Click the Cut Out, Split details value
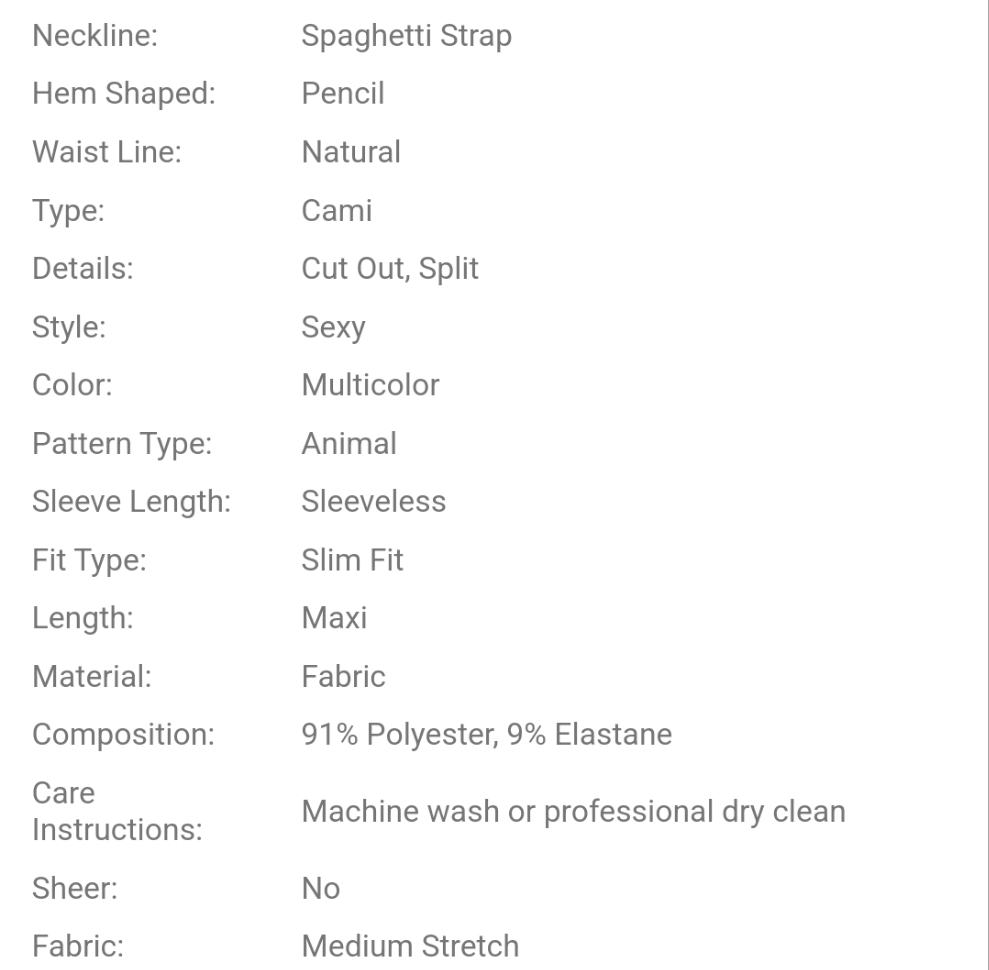Screen dimensions: 989x970 390,269
